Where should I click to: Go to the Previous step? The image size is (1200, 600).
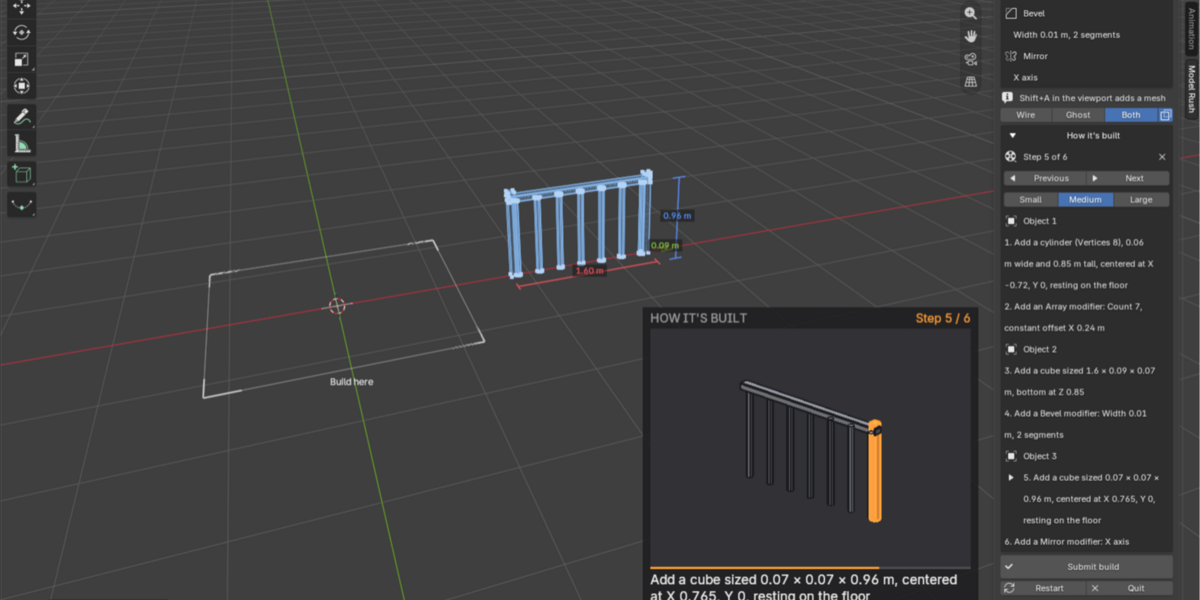(x=1044, y=178)
